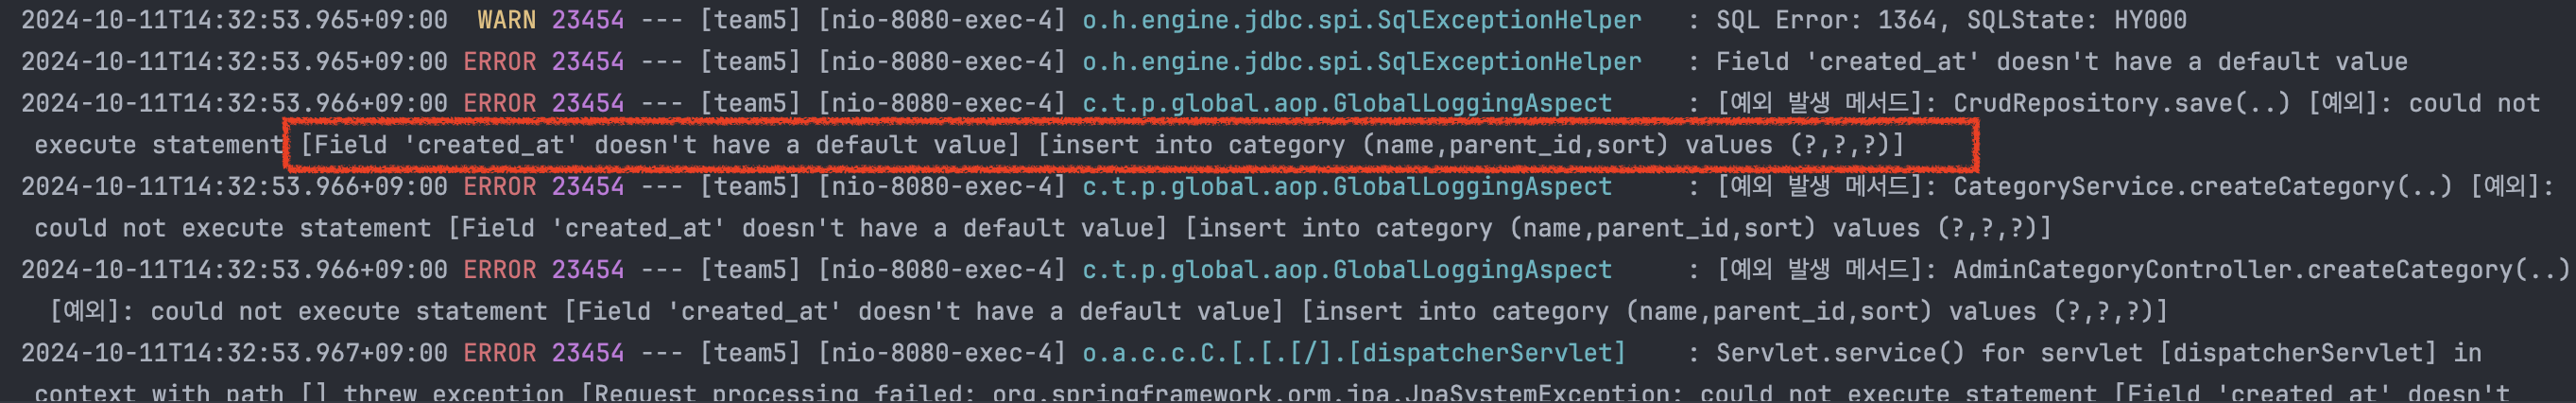This screenshot has width=2576, height=403.
Task: Click the insert statement inside the red-outlined line
Action: point(1471,145)
